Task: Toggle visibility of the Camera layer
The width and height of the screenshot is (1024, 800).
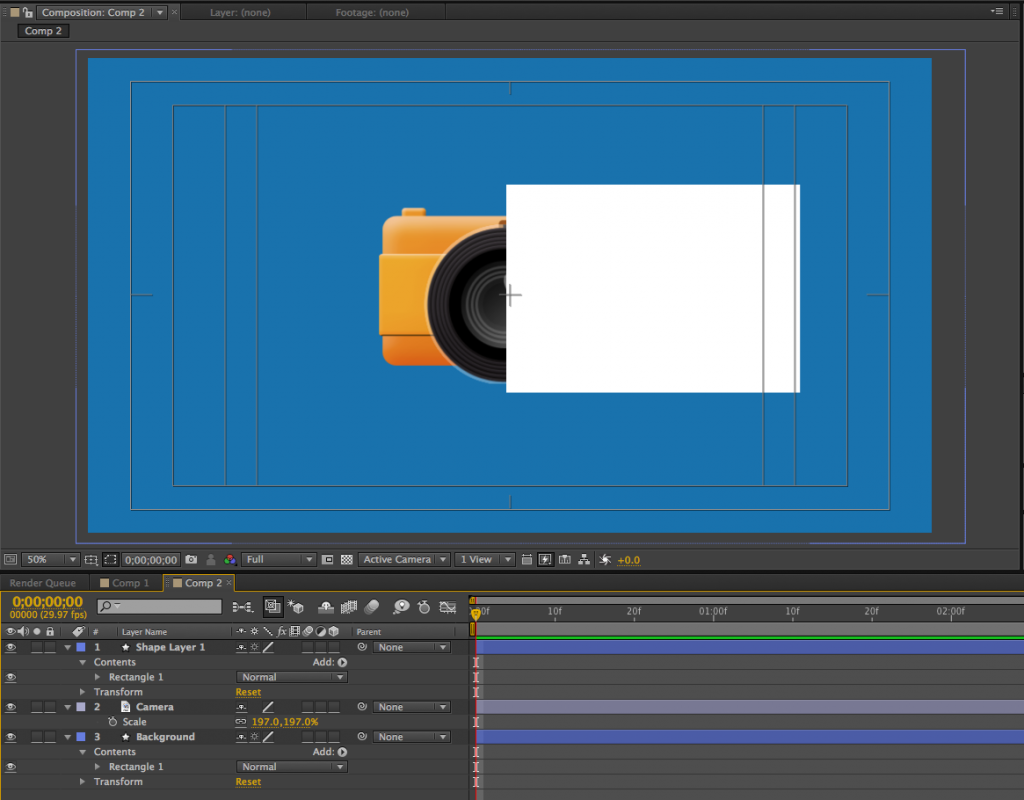Action: tap(10, 707)
